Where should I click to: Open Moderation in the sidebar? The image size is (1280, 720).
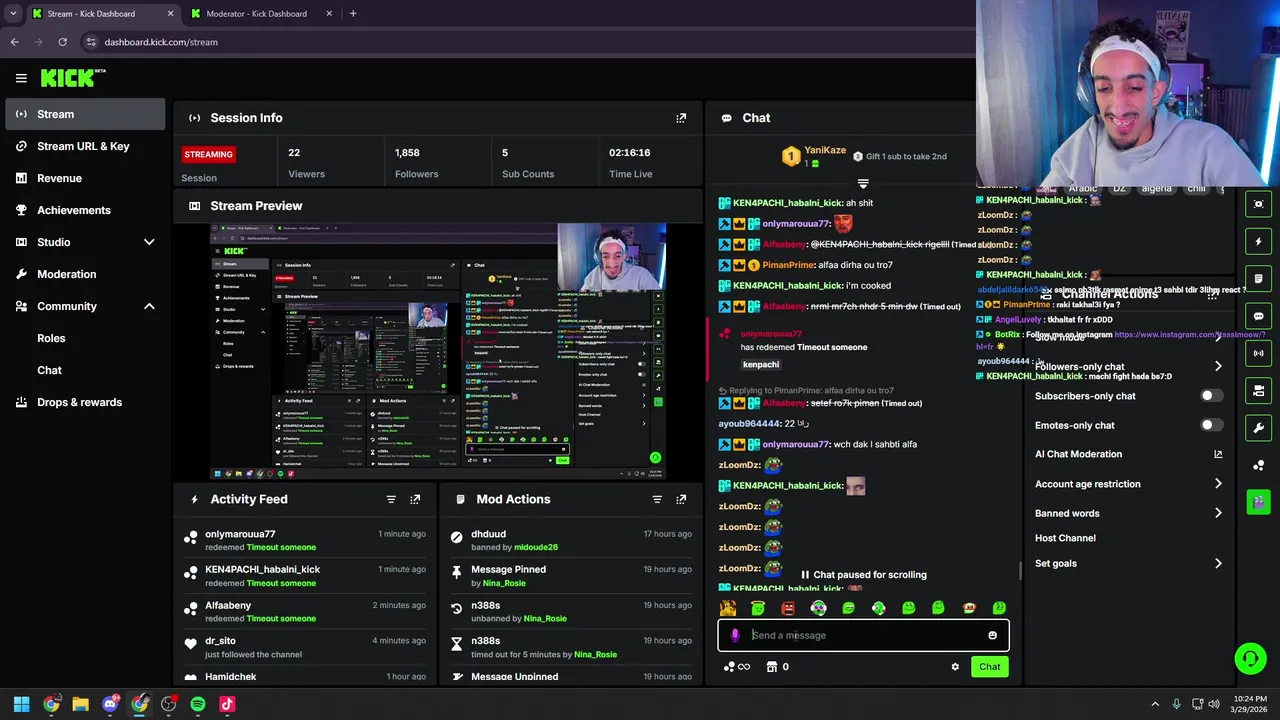tap(85, 274)
